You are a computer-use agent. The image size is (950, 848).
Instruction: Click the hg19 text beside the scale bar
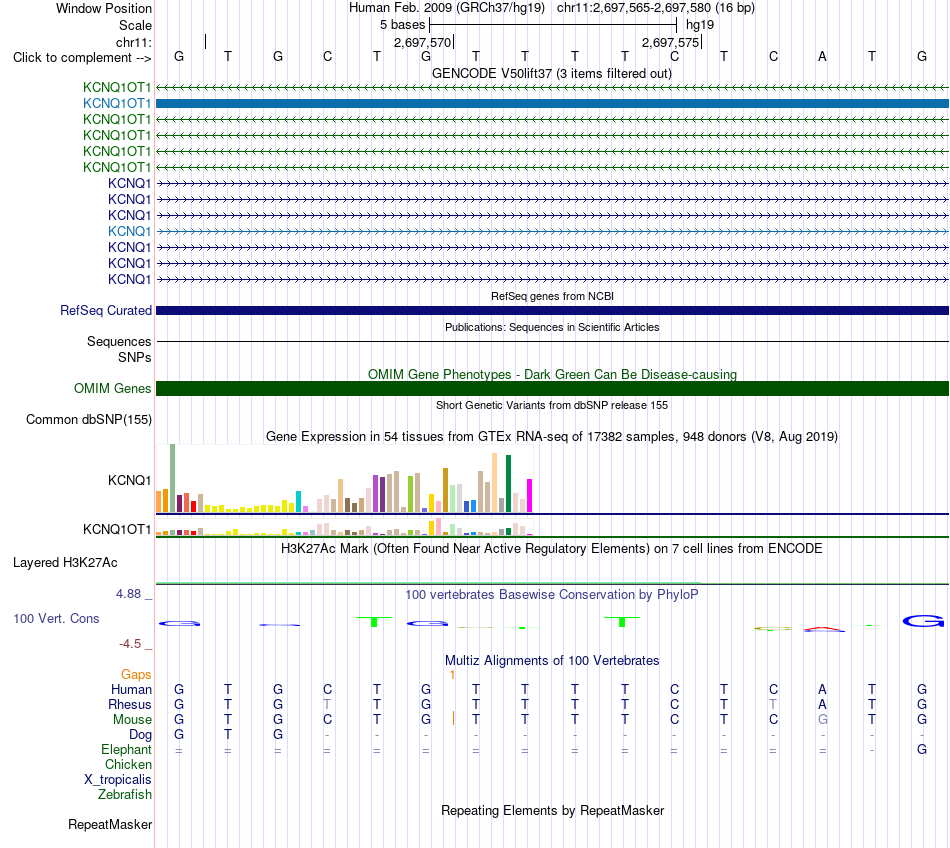(700, 25)
